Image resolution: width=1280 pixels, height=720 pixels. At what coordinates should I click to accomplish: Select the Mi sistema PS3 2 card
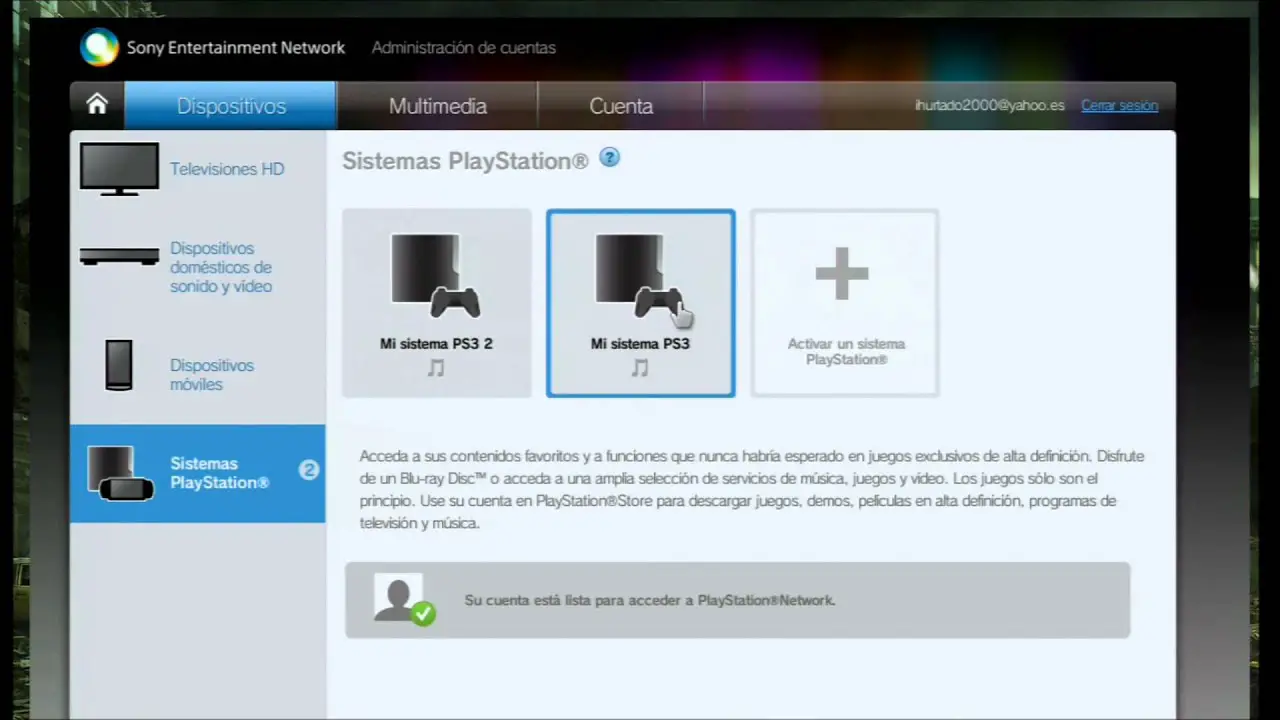tap(437, 303)
